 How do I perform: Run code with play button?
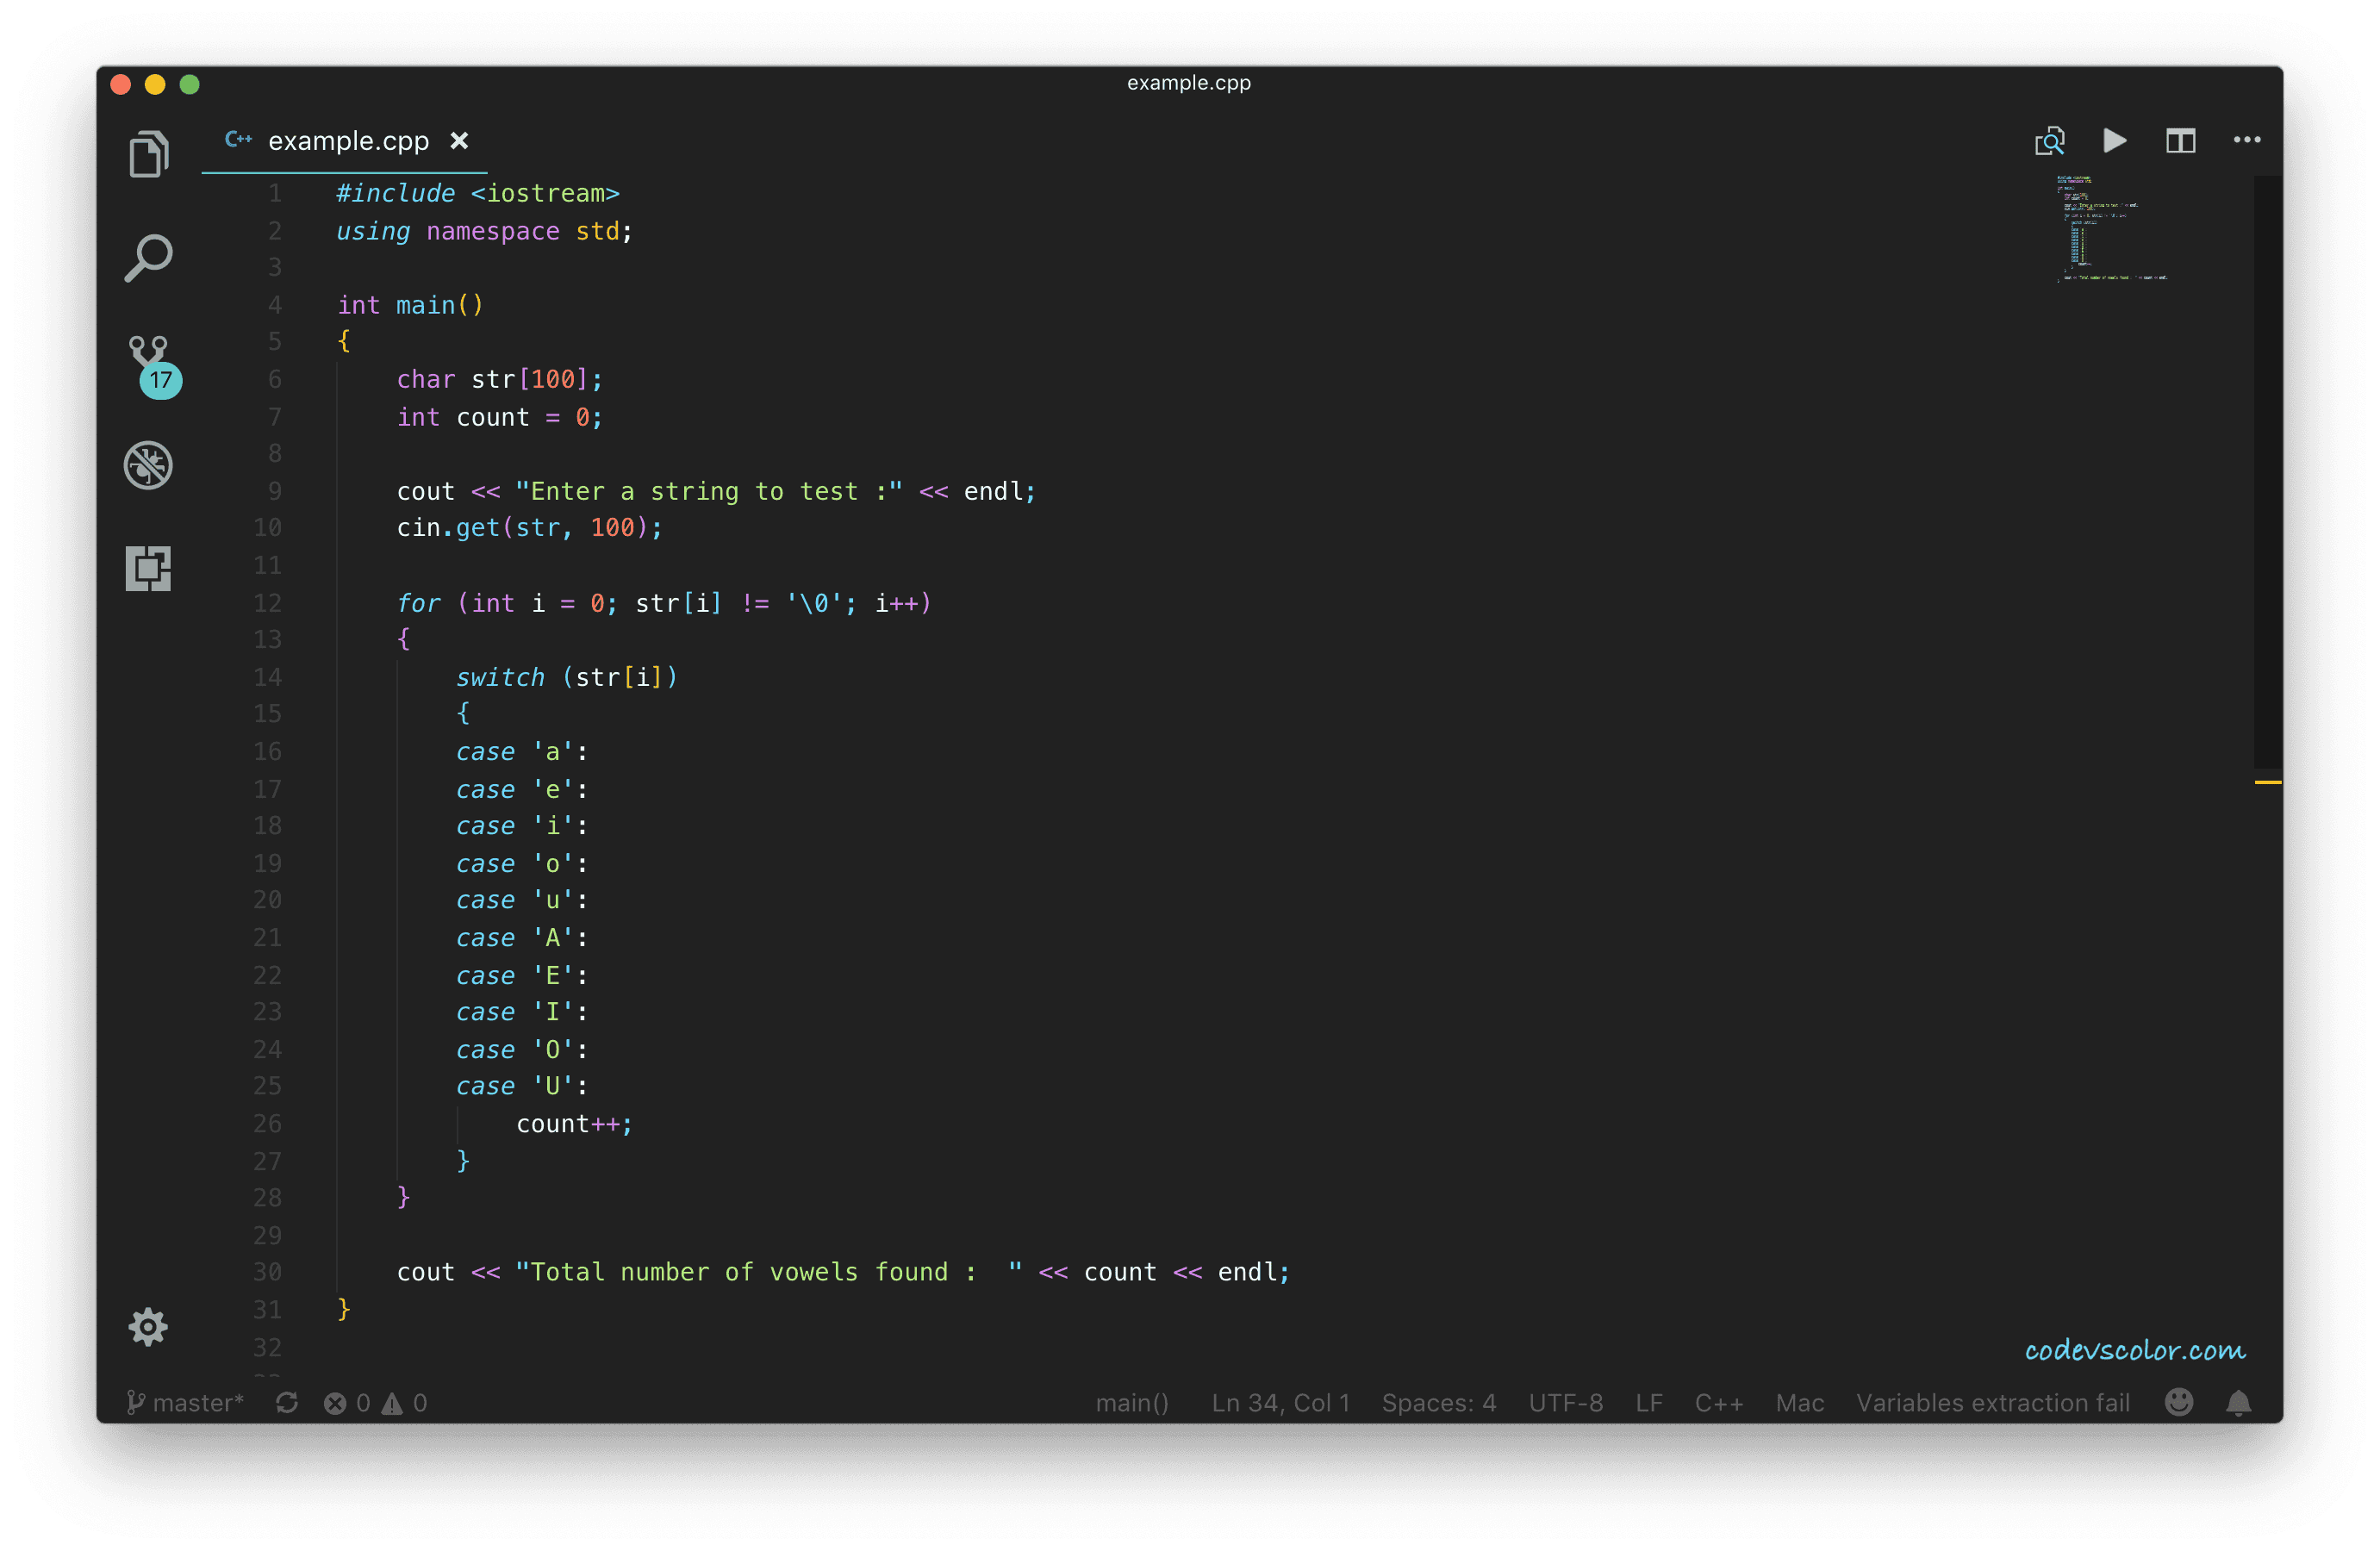coord(2114,141)
